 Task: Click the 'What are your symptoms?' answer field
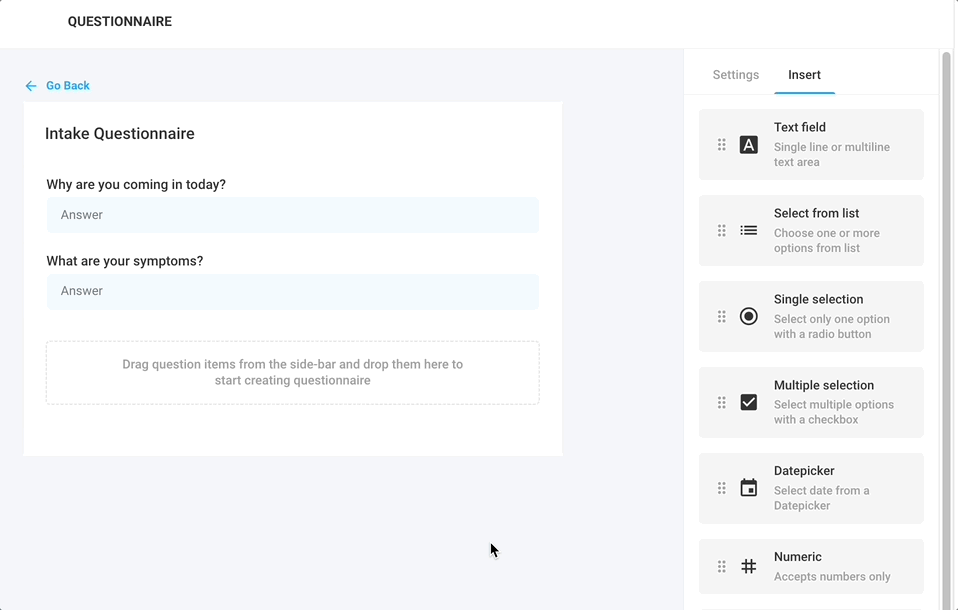[x=293, y=291]
